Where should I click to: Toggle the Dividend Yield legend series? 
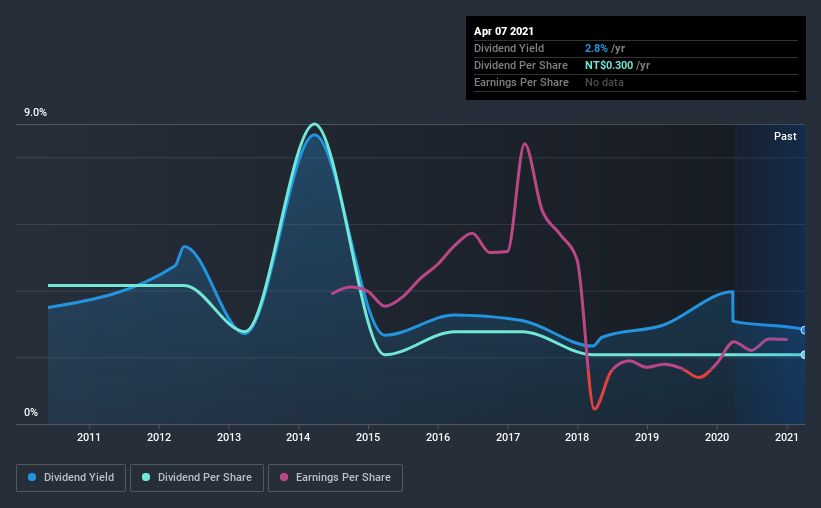point(71,478)
